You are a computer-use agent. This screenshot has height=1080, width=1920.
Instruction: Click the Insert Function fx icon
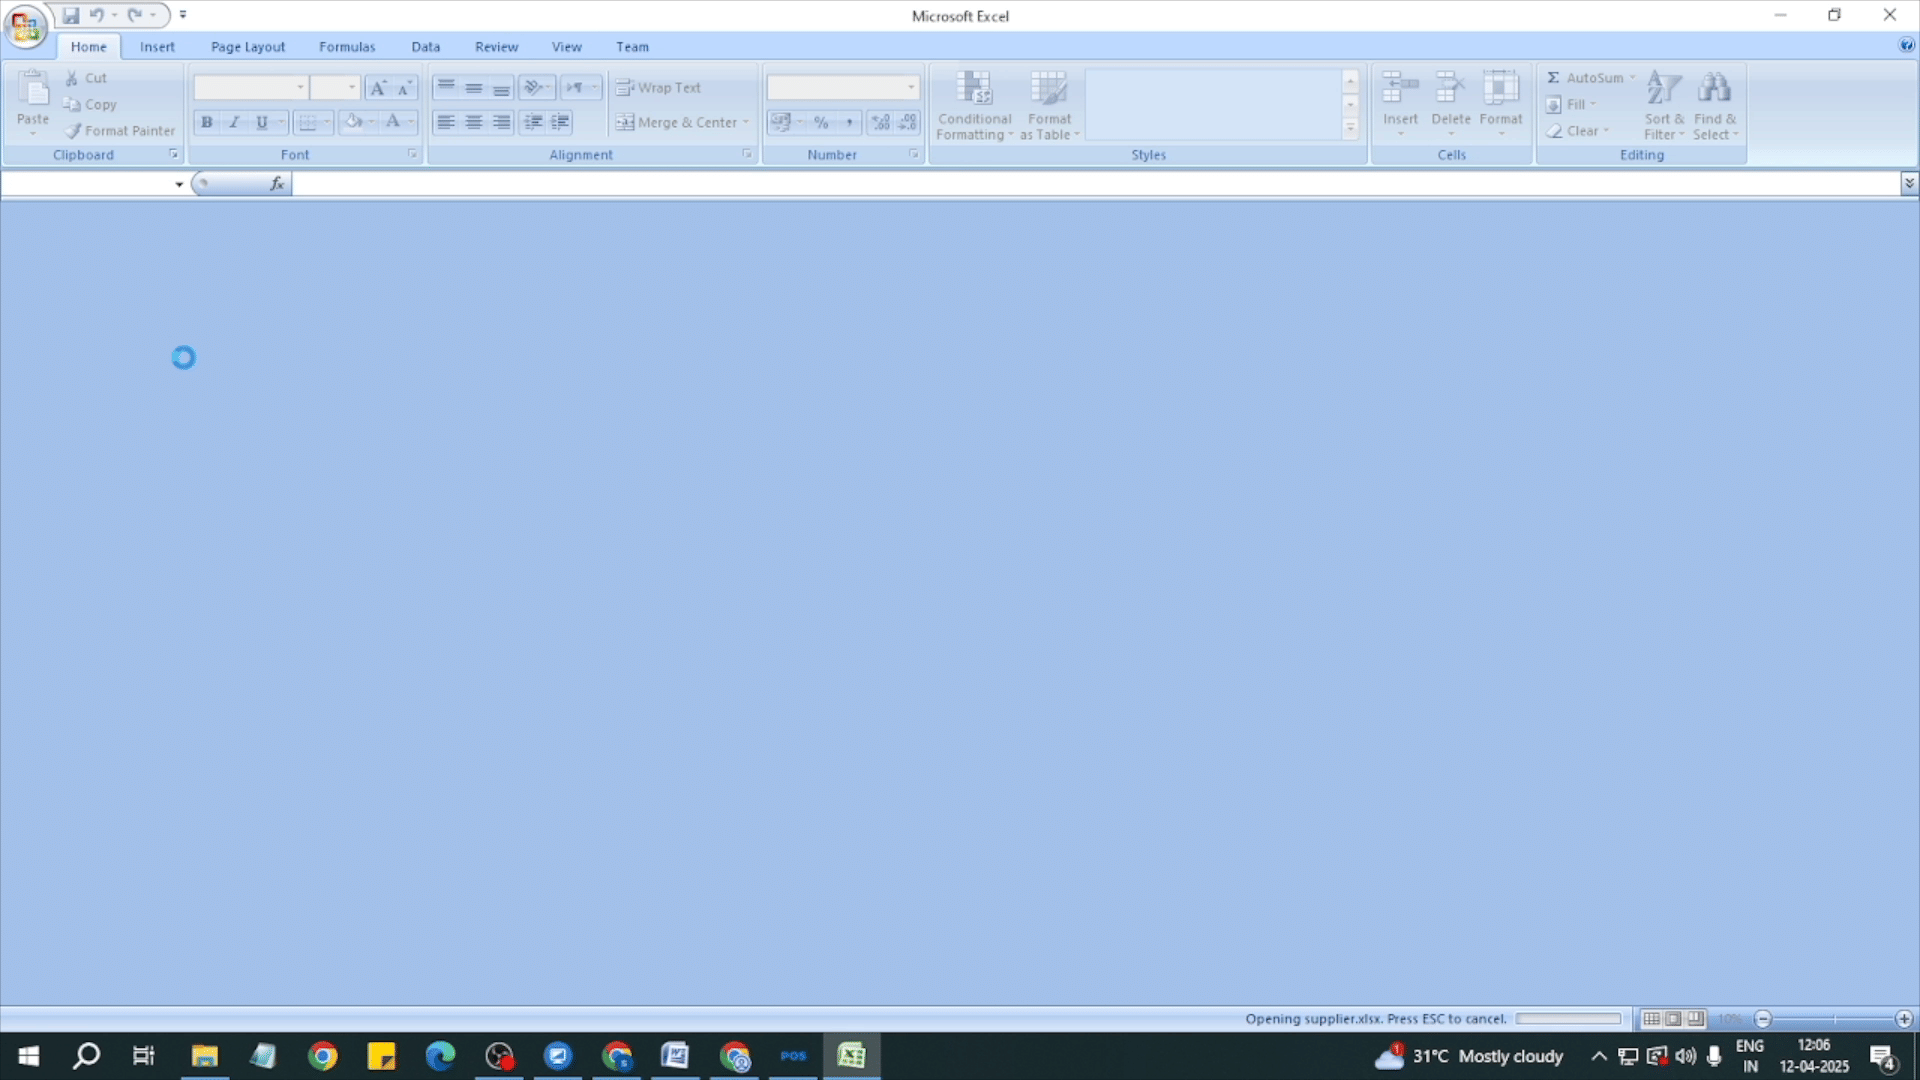click(x=277, y=184)
